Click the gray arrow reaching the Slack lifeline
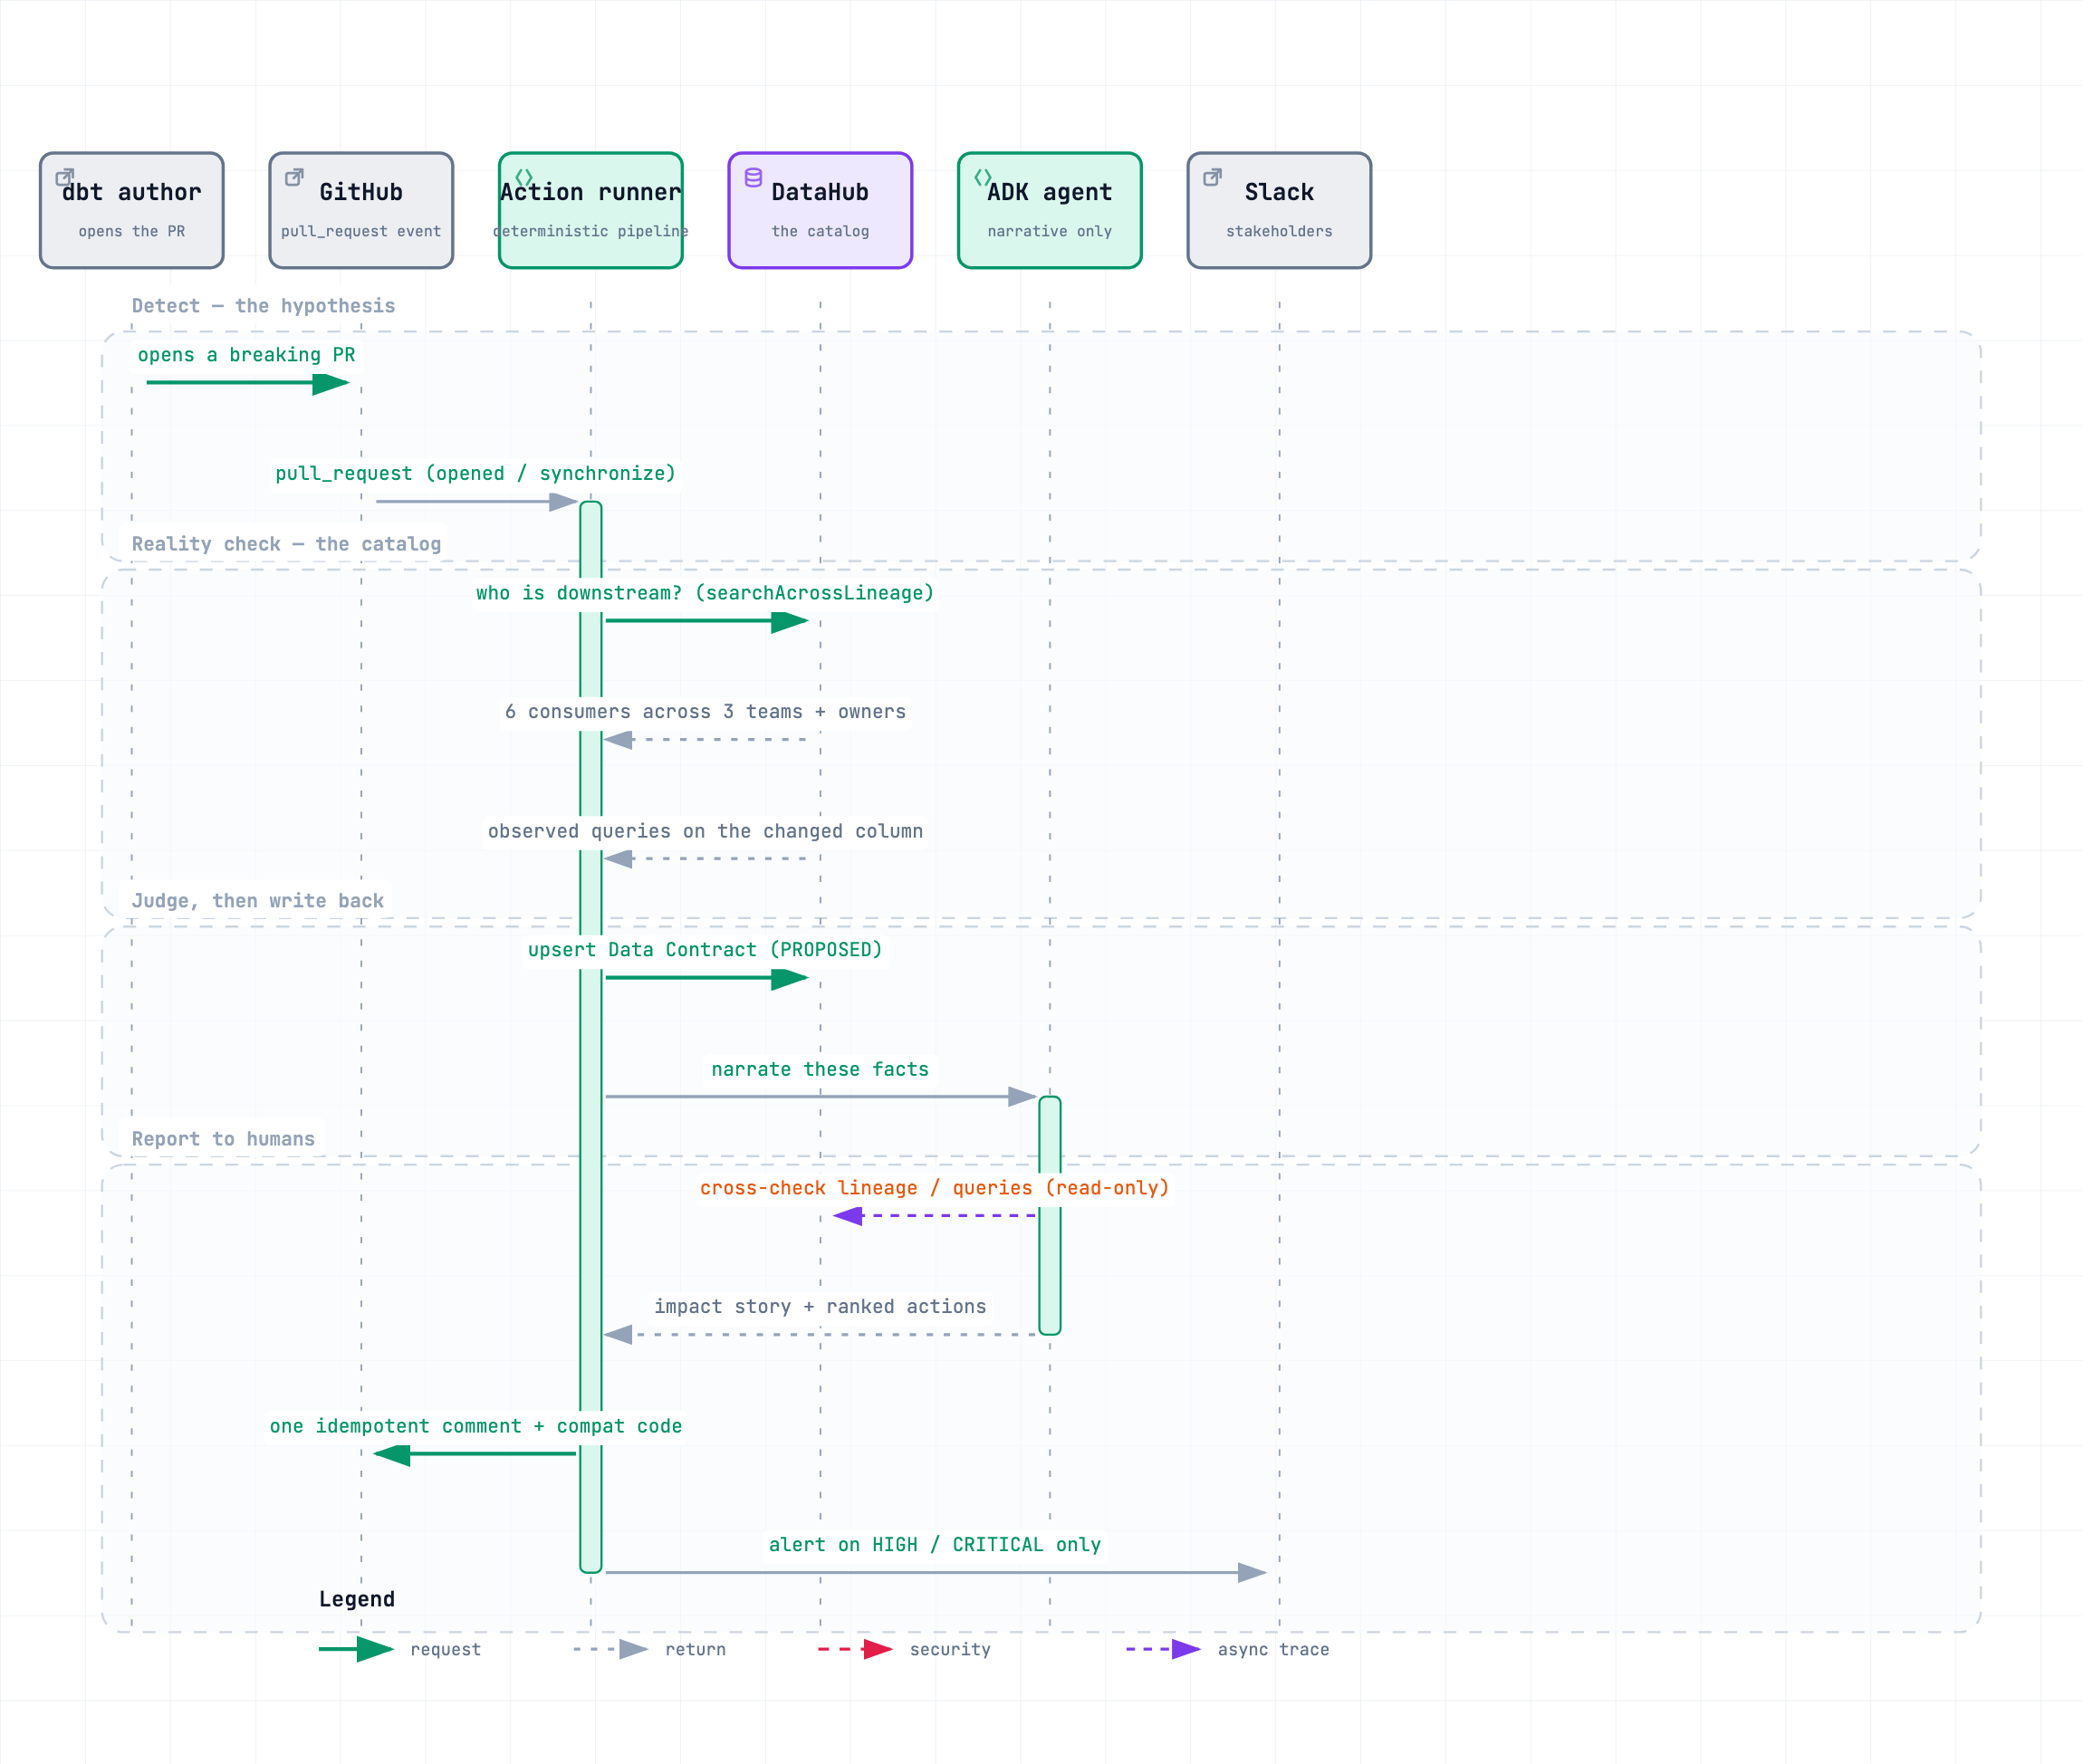 936,1573
